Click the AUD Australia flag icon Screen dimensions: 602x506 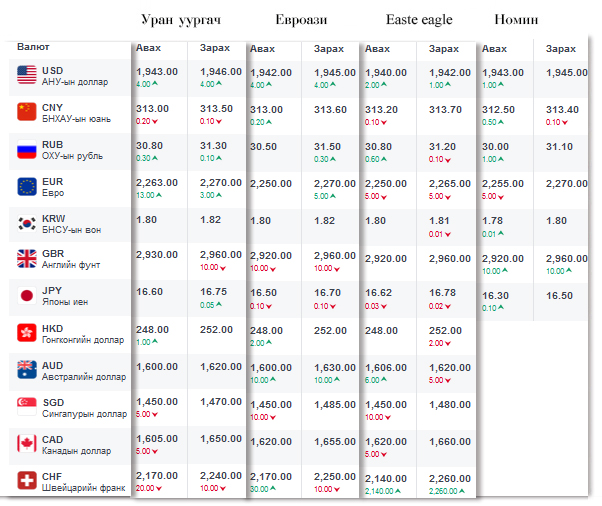click(27, 369)
